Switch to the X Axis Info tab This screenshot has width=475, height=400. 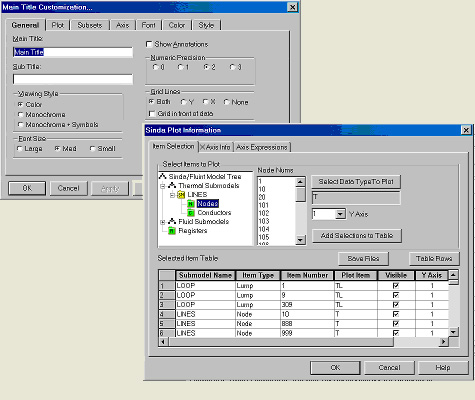(x=215, y=147)
